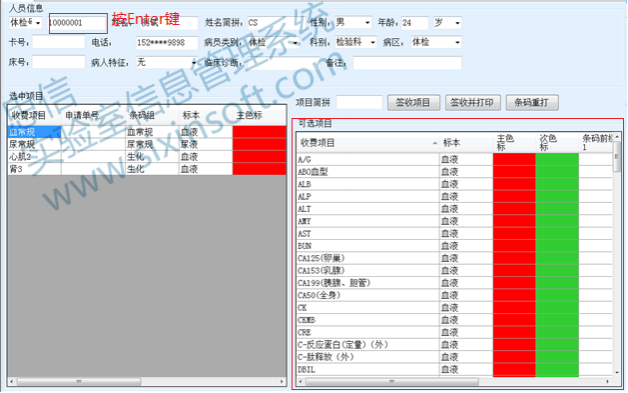Focus the 项目简拼 input field

point(359,103)
